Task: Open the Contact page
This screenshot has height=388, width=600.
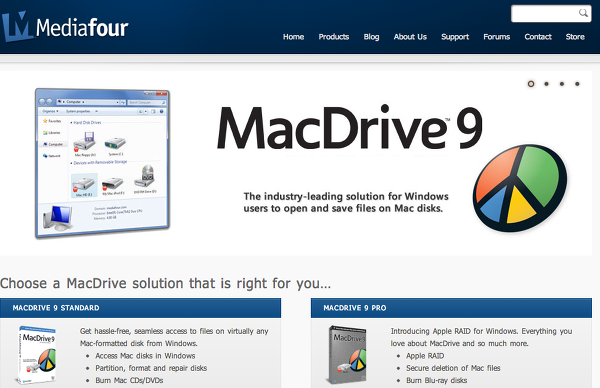Action: tap(538, 37)
